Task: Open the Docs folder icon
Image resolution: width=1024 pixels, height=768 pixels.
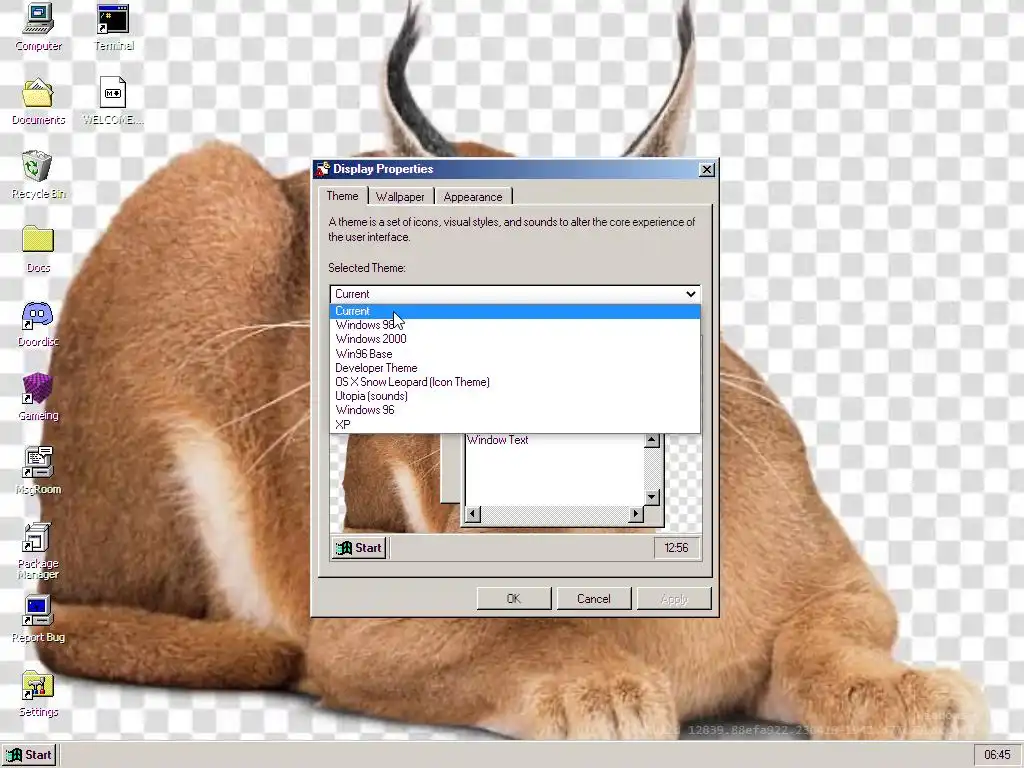Action: point(38,249)
